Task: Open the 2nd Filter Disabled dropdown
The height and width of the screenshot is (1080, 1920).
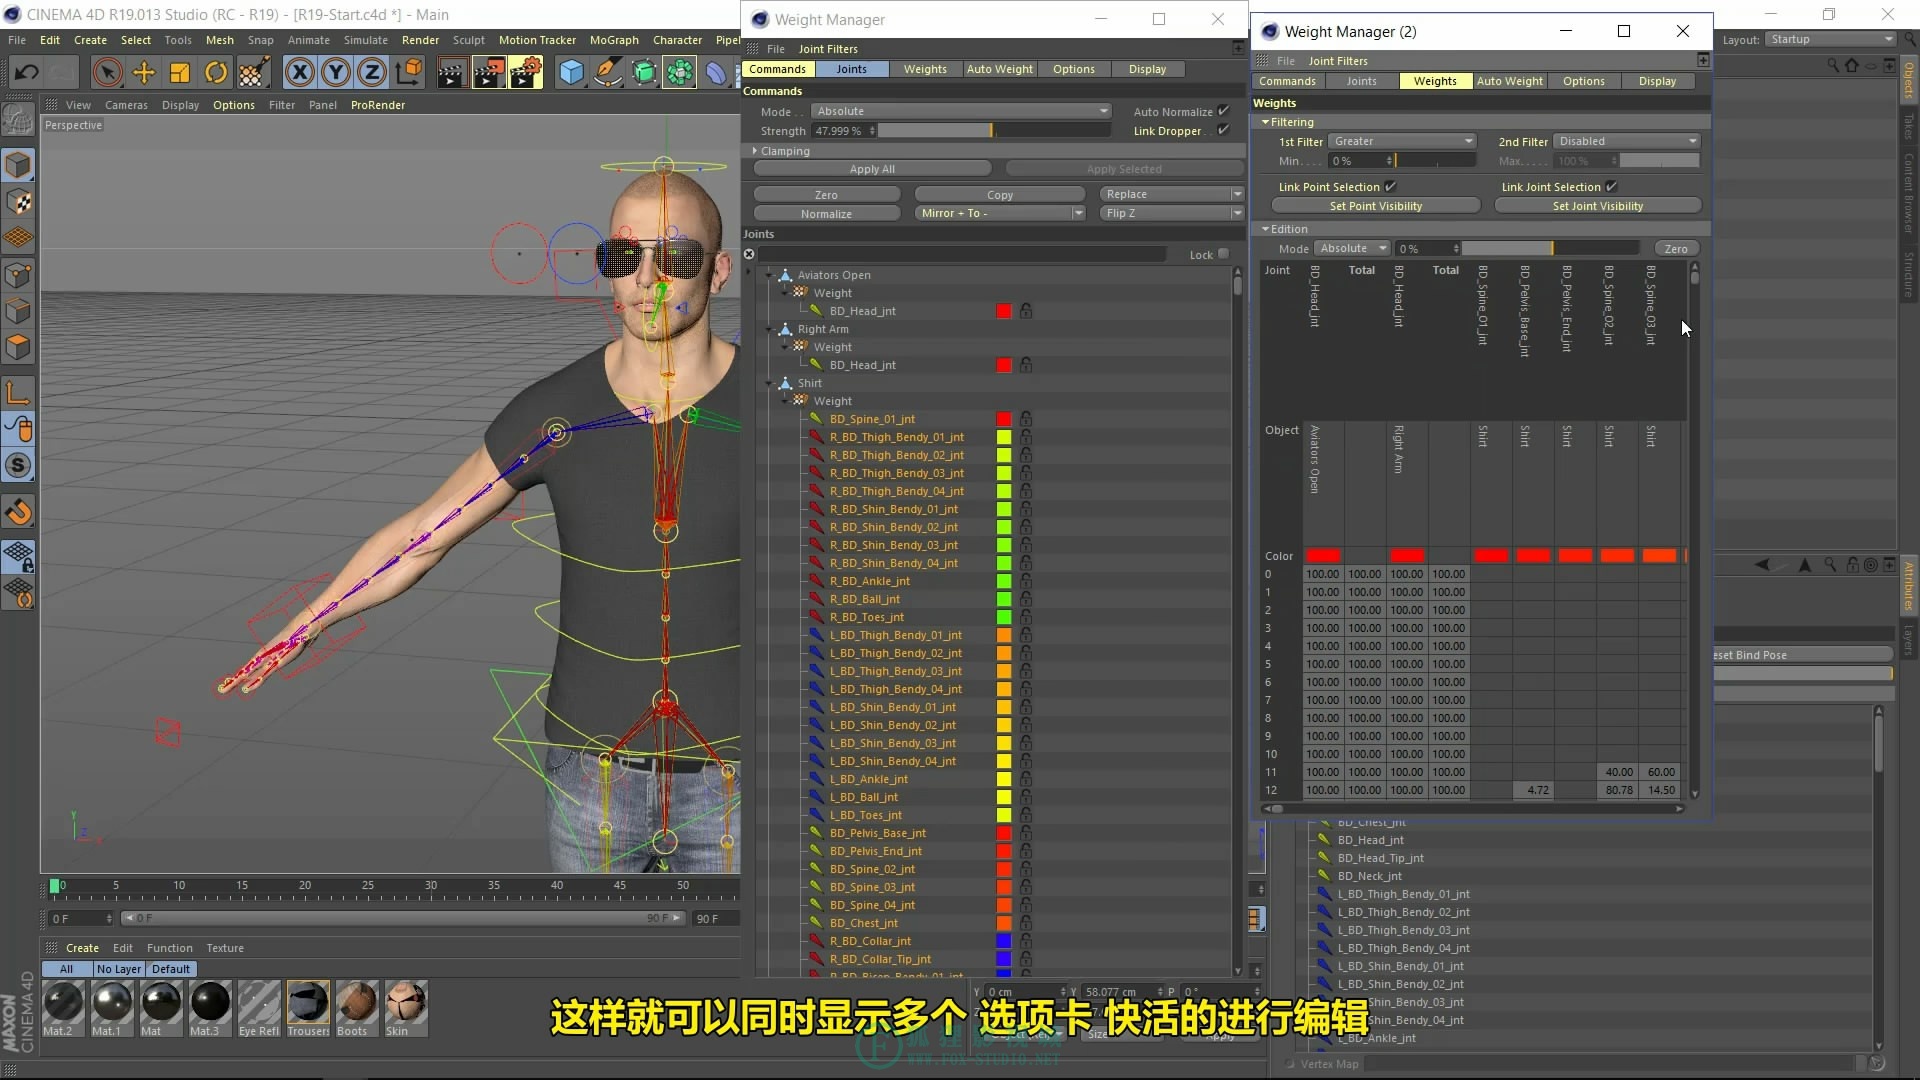Action: (1626, 141)
